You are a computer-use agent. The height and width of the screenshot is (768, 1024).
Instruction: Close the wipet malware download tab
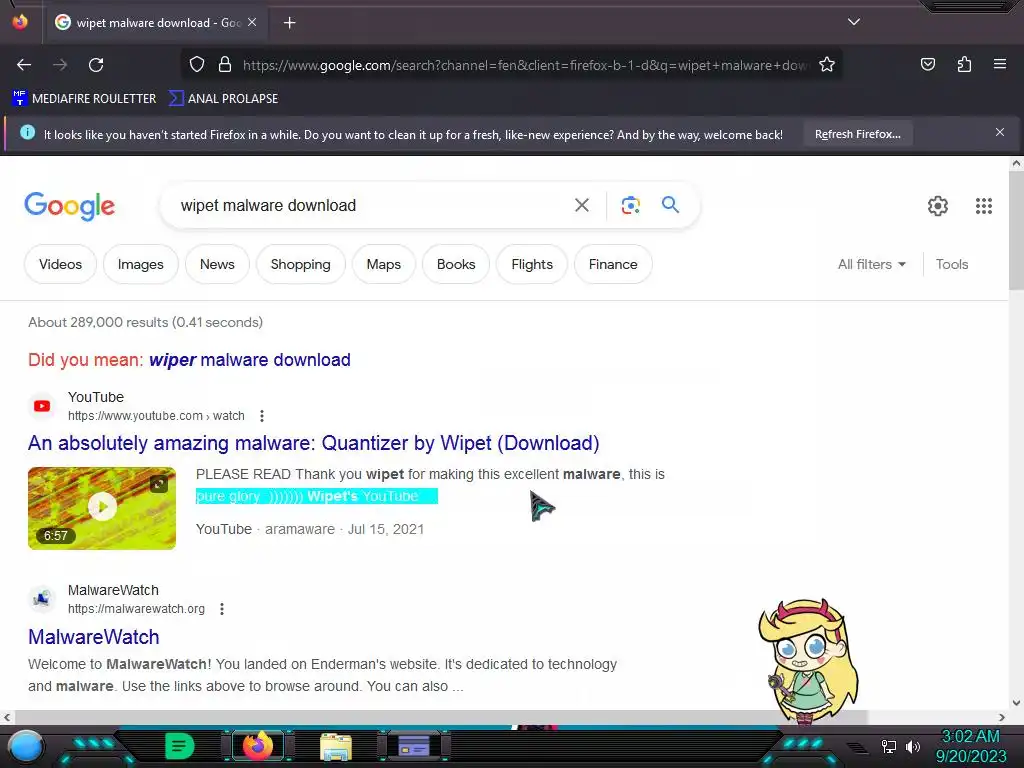[x=252, y=22]
